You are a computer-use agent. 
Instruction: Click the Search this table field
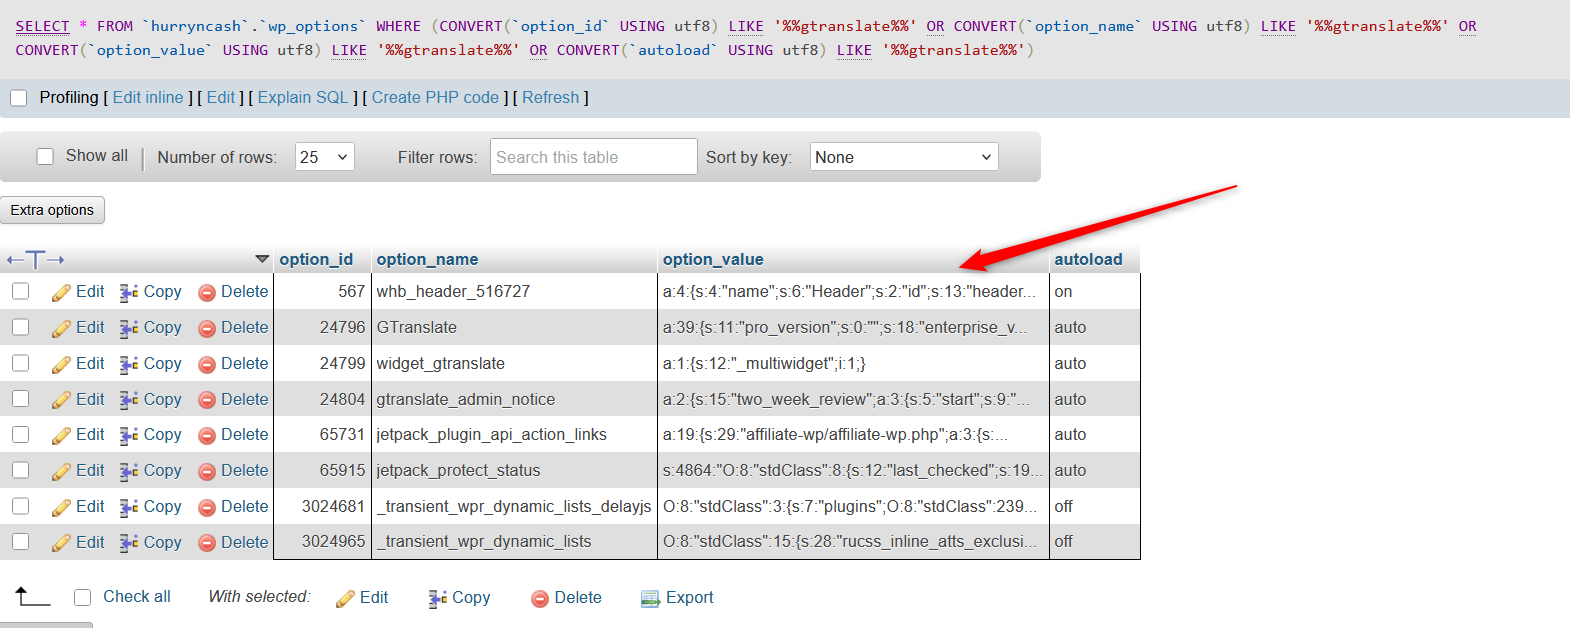[593, 157]
